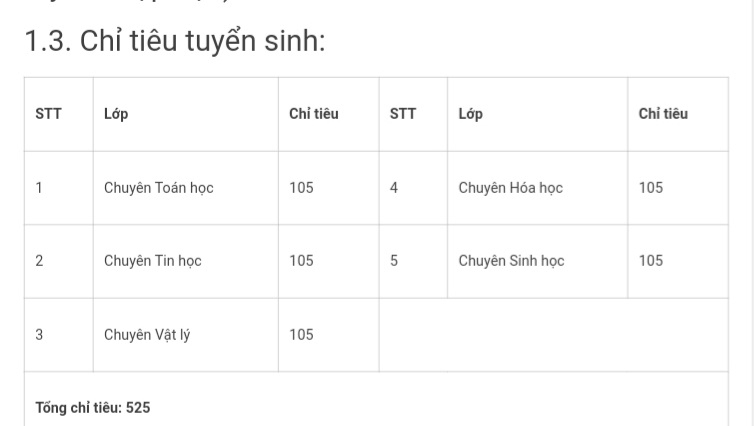Screen dimensions: 754x426
Task: Select the "Chuyên Vật lý" table cell
Action: [x=147, y=335]
